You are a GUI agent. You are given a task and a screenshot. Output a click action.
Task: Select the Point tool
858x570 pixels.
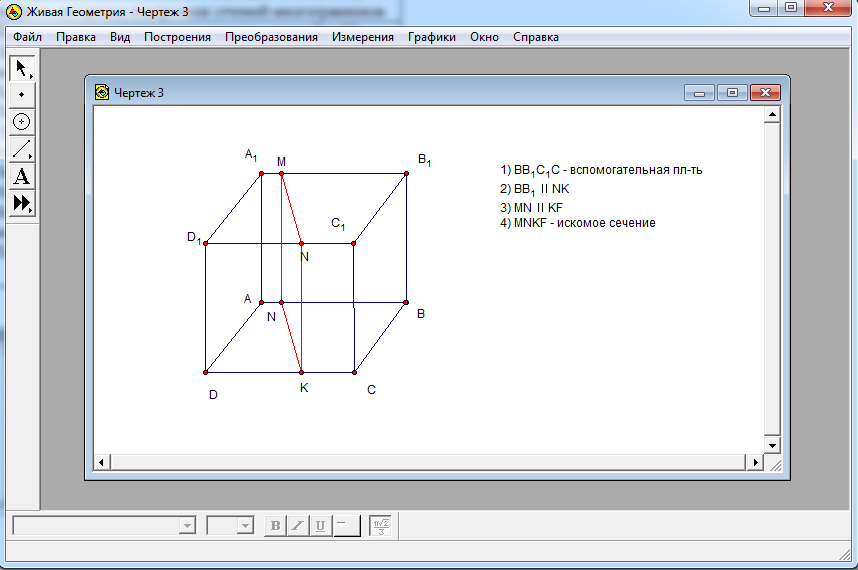tap(22, 94)
